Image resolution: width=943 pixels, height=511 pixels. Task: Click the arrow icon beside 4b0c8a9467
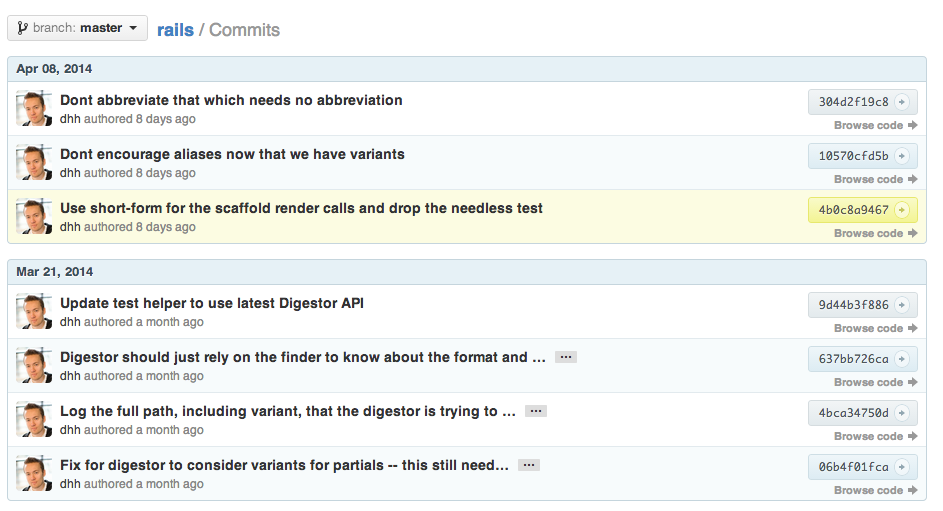pyautogui.click(x=901, y=210)
